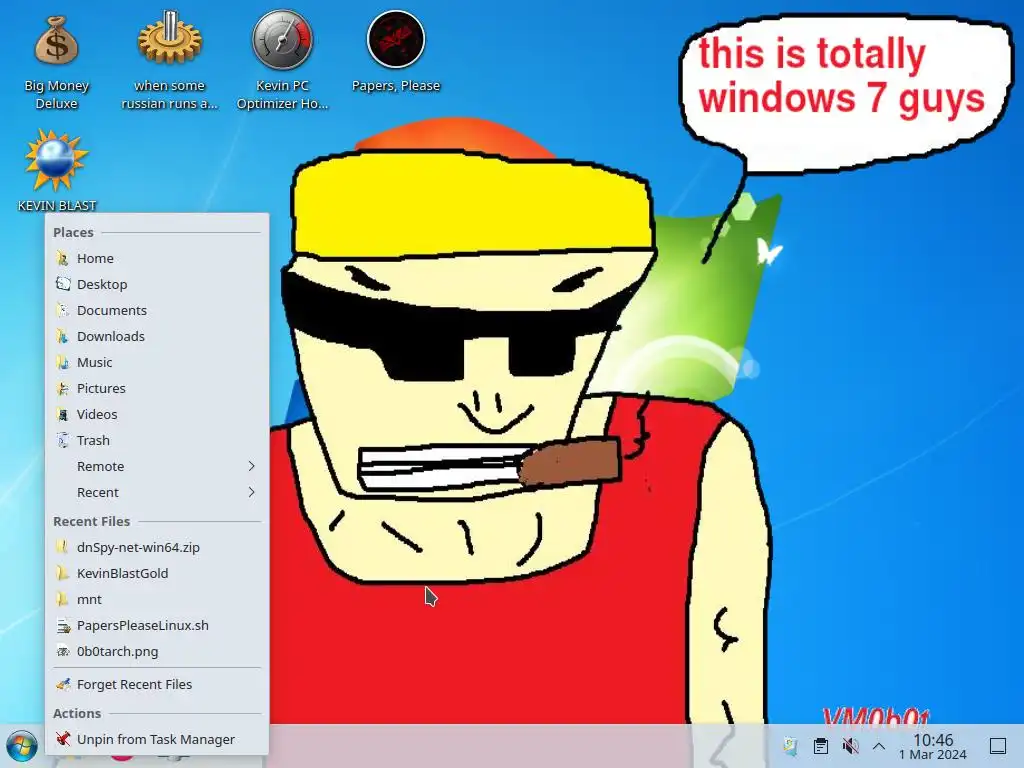
Task: Click the red pin icon for Unpin
Action: click(x=63, y=739)
